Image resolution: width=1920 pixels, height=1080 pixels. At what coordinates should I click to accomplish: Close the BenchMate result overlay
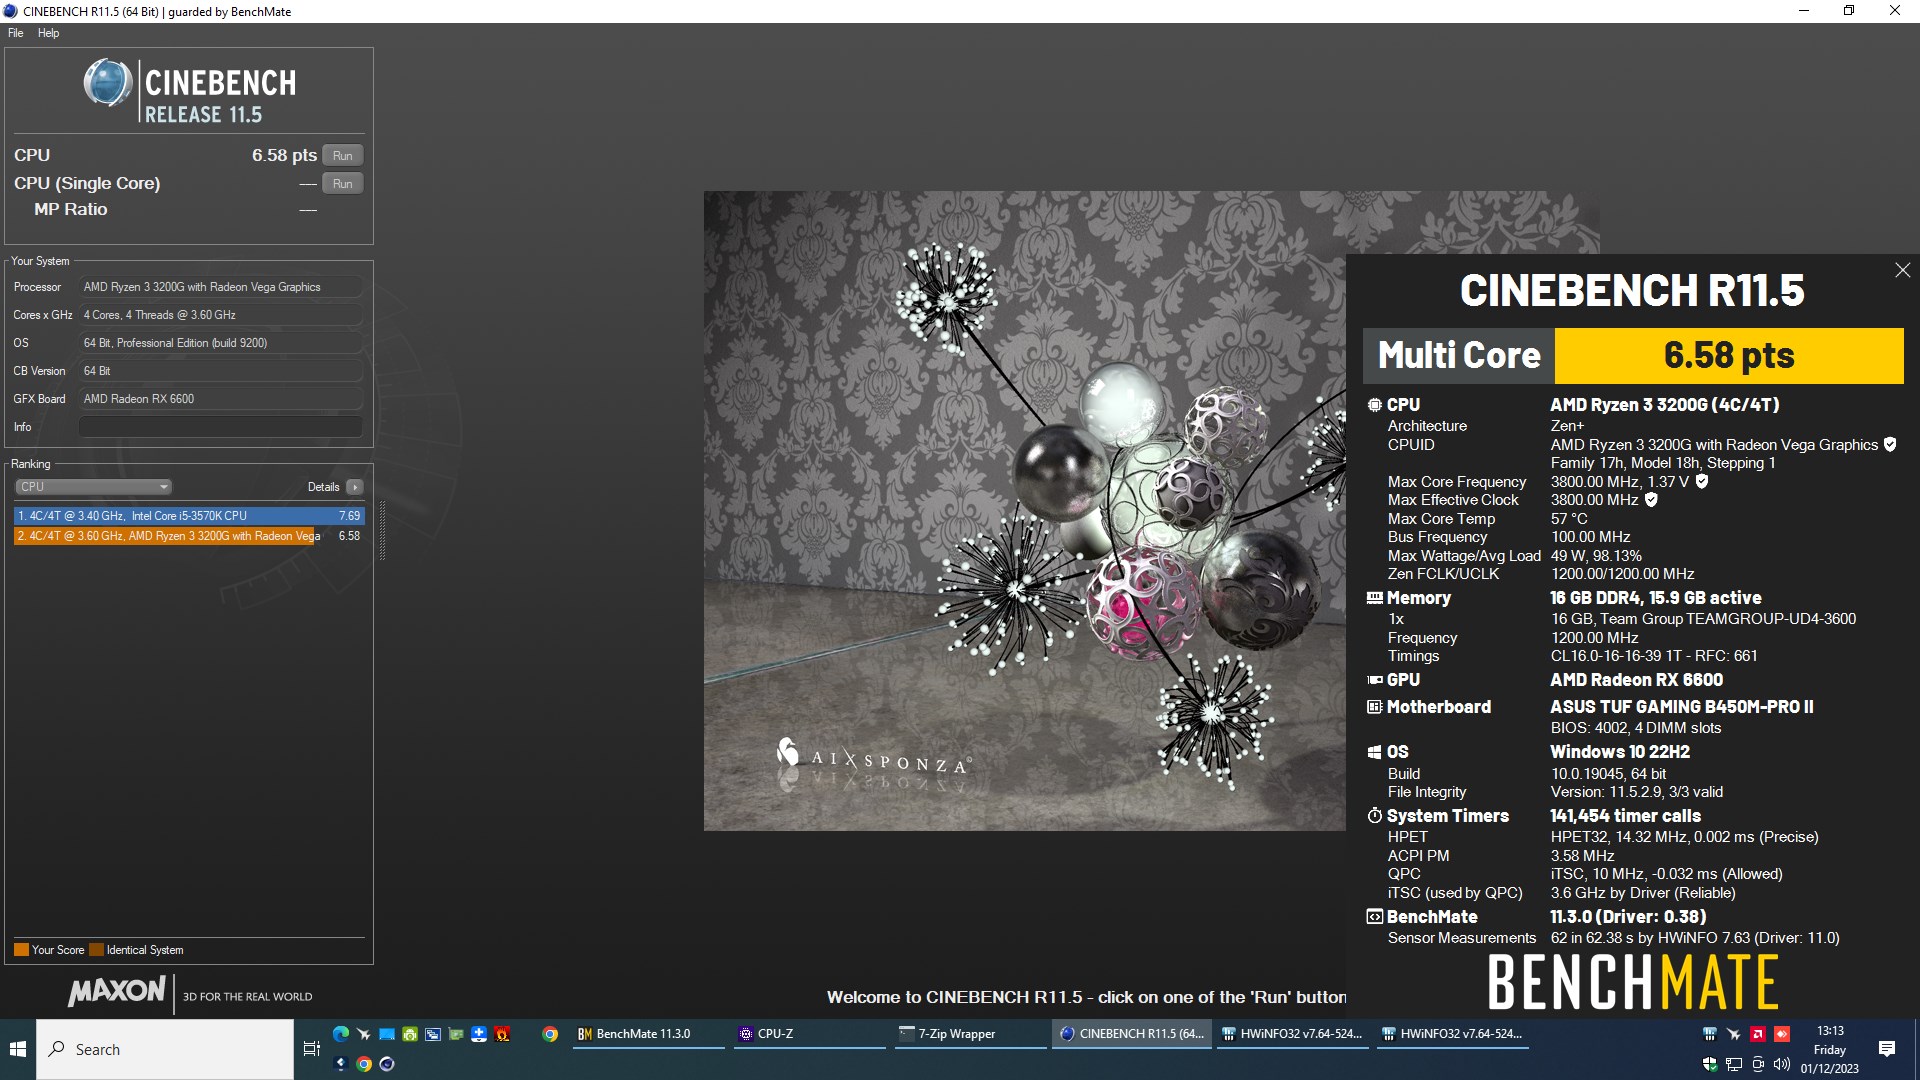1902,270
